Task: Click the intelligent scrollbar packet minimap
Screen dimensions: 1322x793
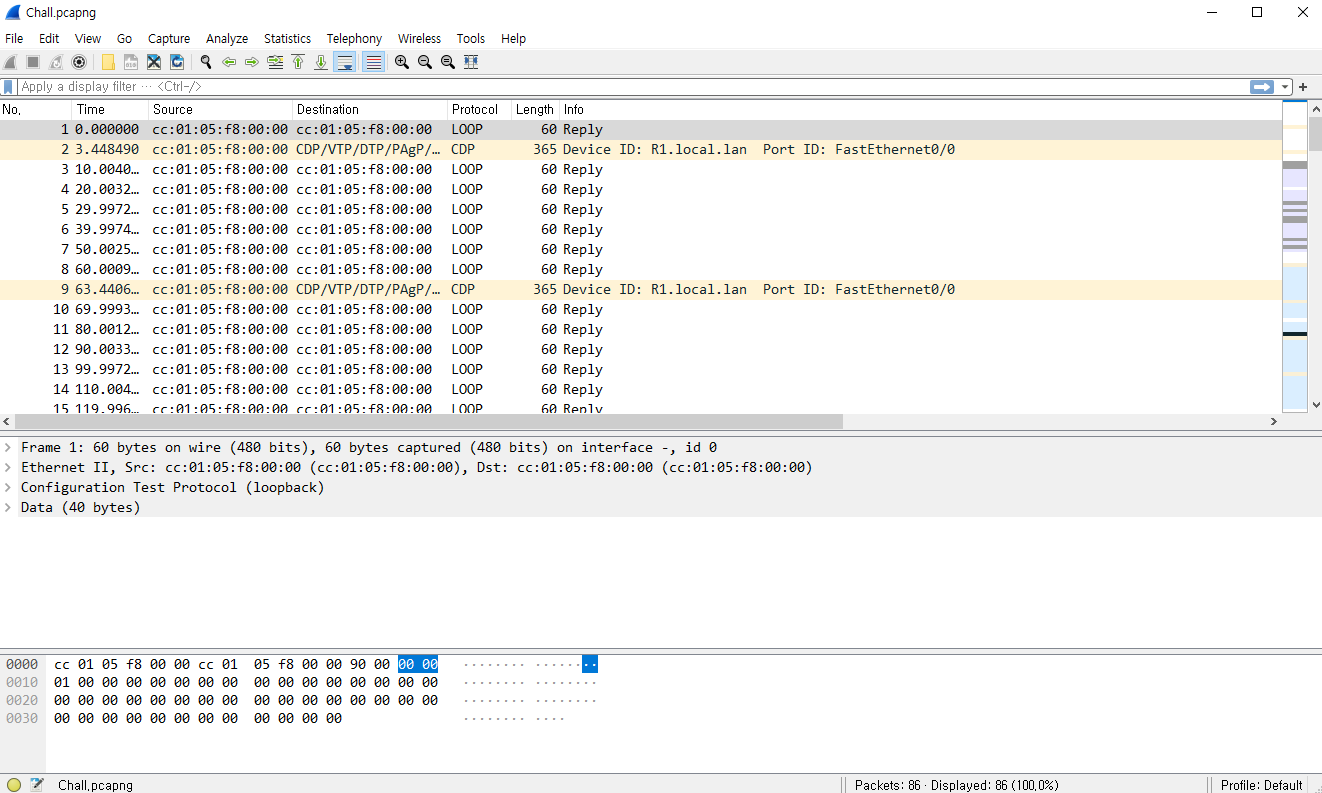Action: [x=1295, y=256]
